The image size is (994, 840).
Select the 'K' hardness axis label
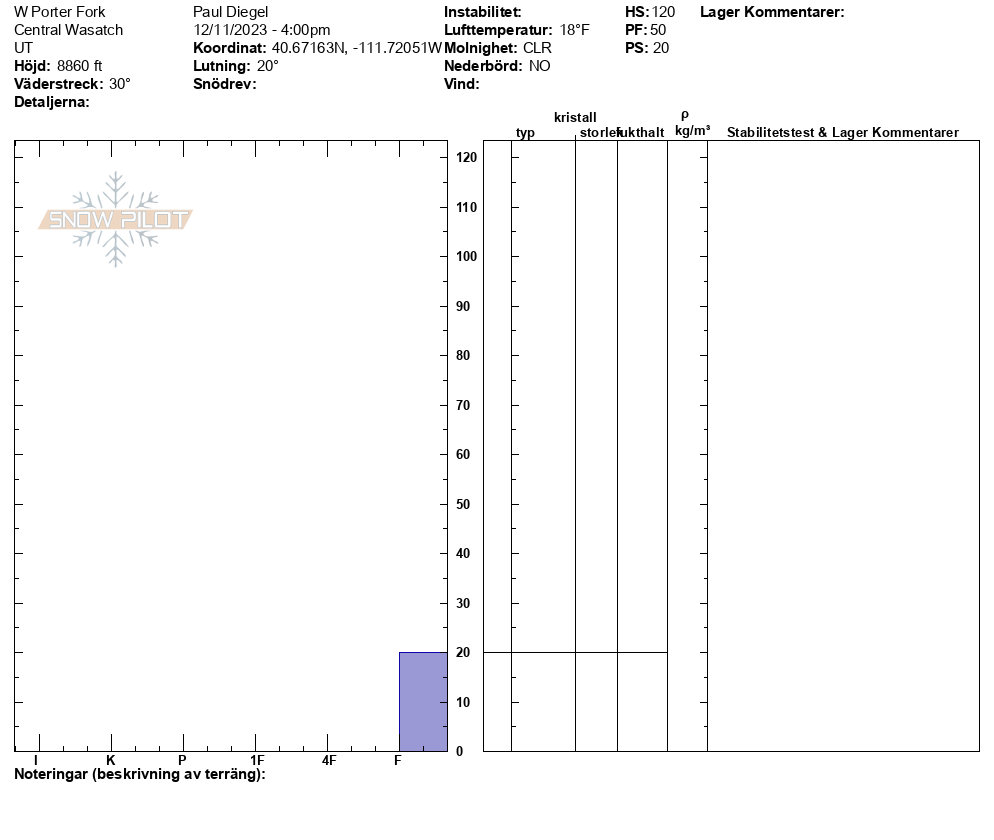111,761
